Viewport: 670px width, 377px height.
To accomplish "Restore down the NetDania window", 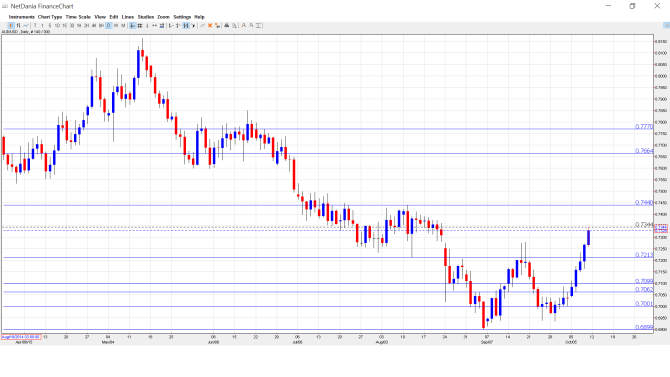I will pos(632,6).
